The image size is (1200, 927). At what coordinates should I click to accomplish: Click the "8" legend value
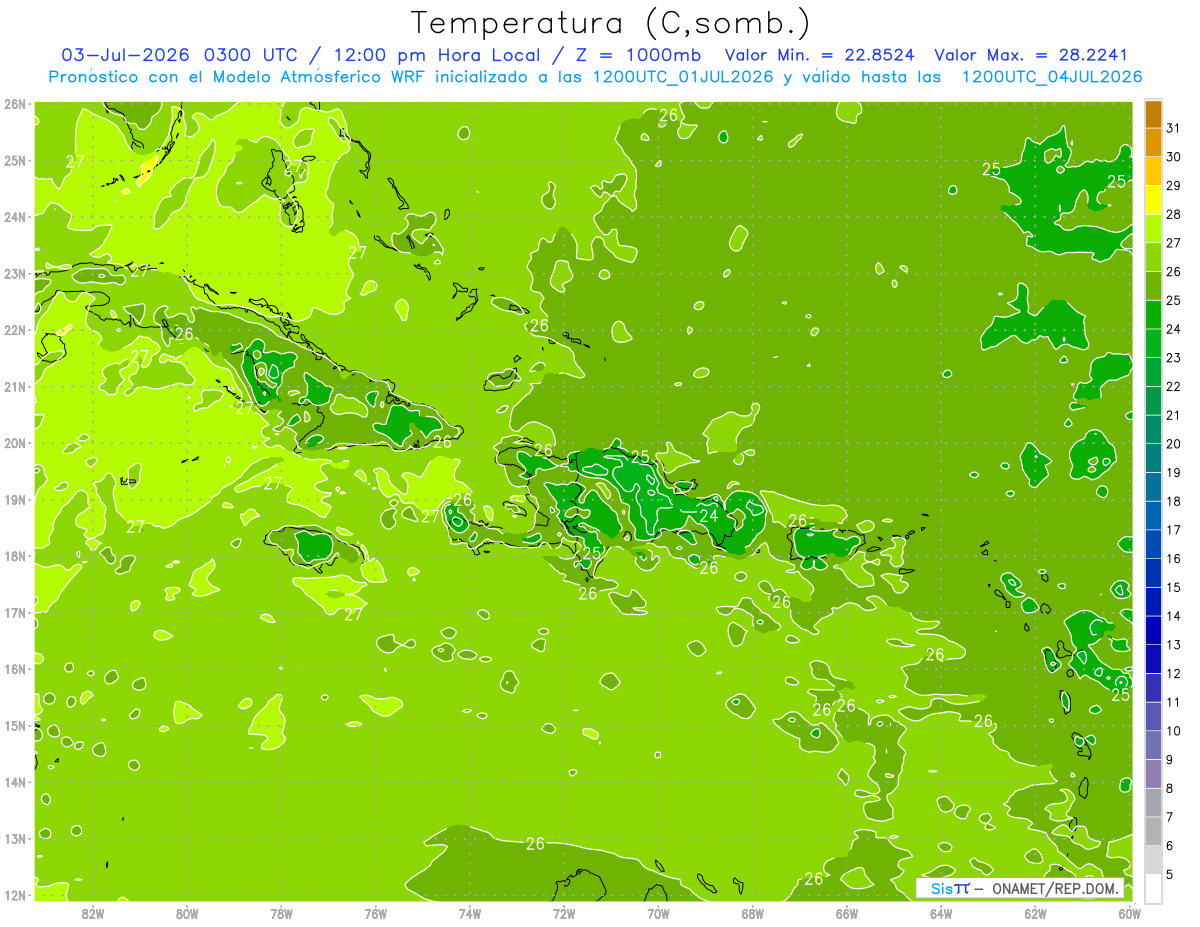coord(1170,789)
